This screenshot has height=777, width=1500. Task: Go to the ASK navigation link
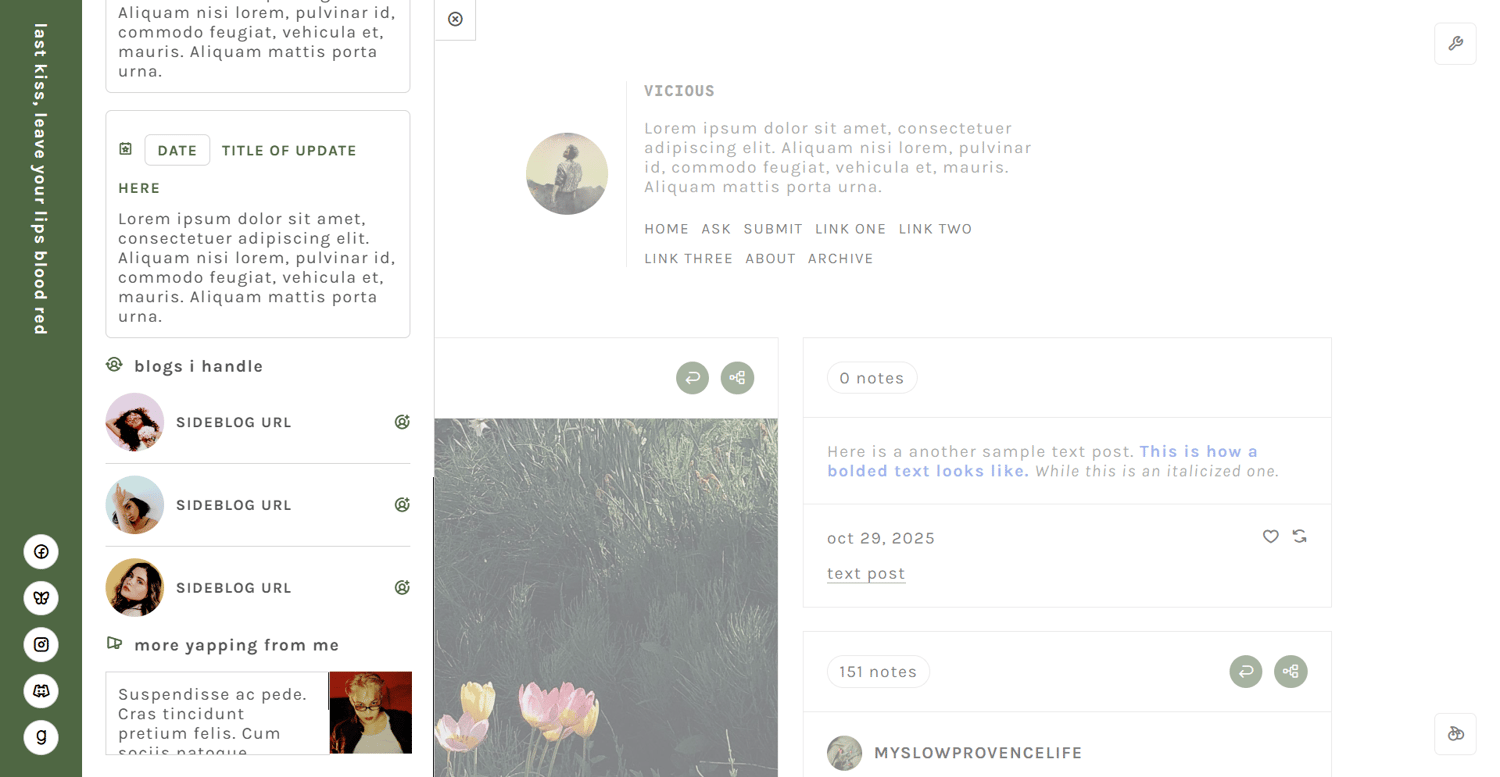point(716,229)
